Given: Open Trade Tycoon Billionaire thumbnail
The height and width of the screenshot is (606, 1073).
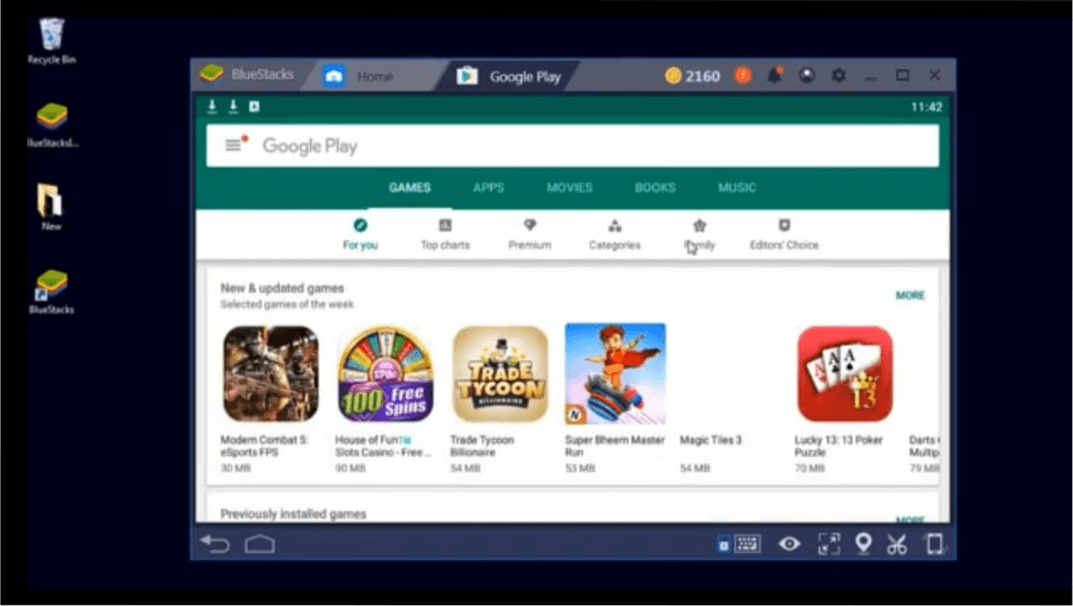Looking at the screenshot, I should click(500, 373).
